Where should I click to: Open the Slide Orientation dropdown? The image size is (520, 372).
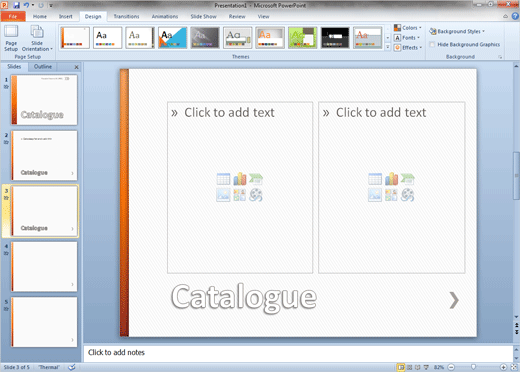click(x=37, y=39)
